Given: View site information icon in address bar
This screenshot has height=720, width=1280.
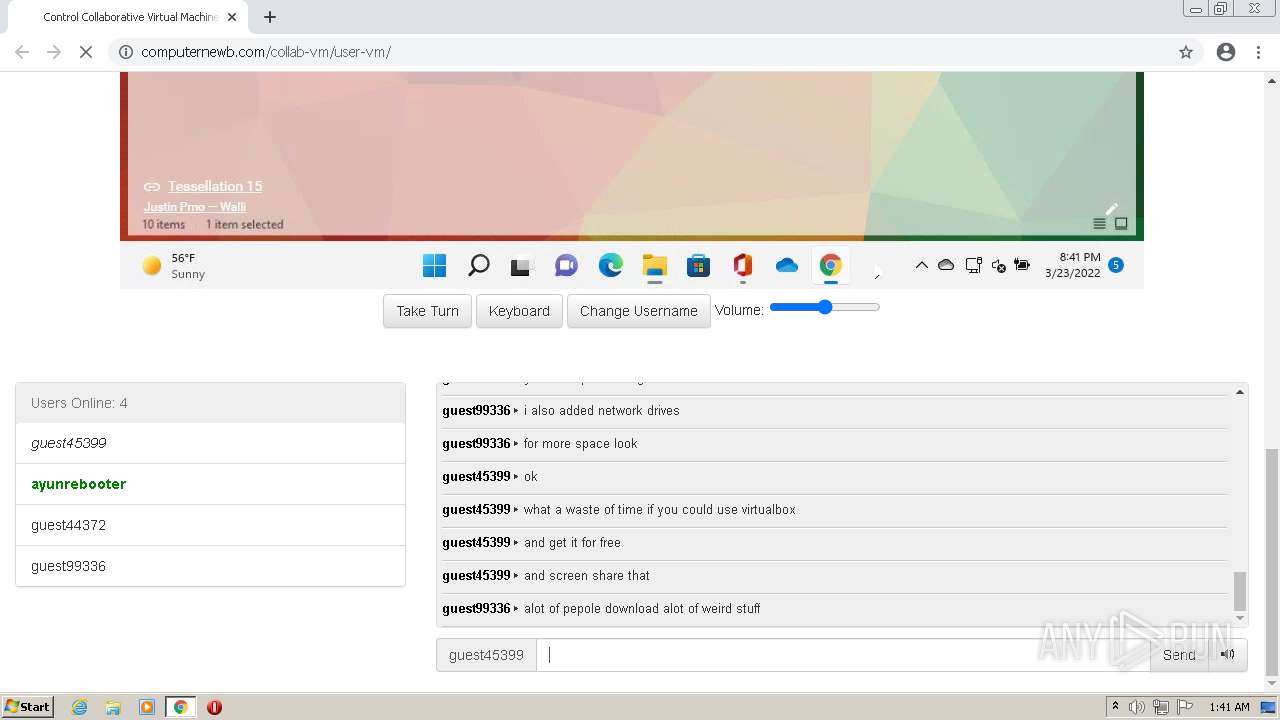Looking at the screenshot, I should 126,52.
